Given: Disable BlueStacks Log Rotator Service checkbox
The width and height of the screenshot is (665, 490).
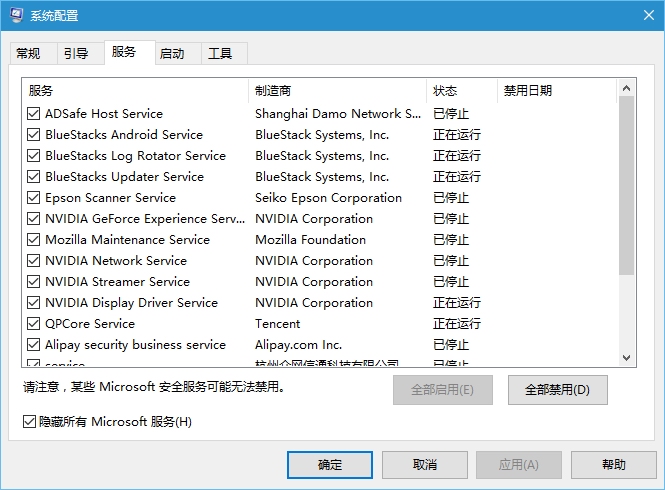Looking at the screenshot, I should click(x=34, y=156).
